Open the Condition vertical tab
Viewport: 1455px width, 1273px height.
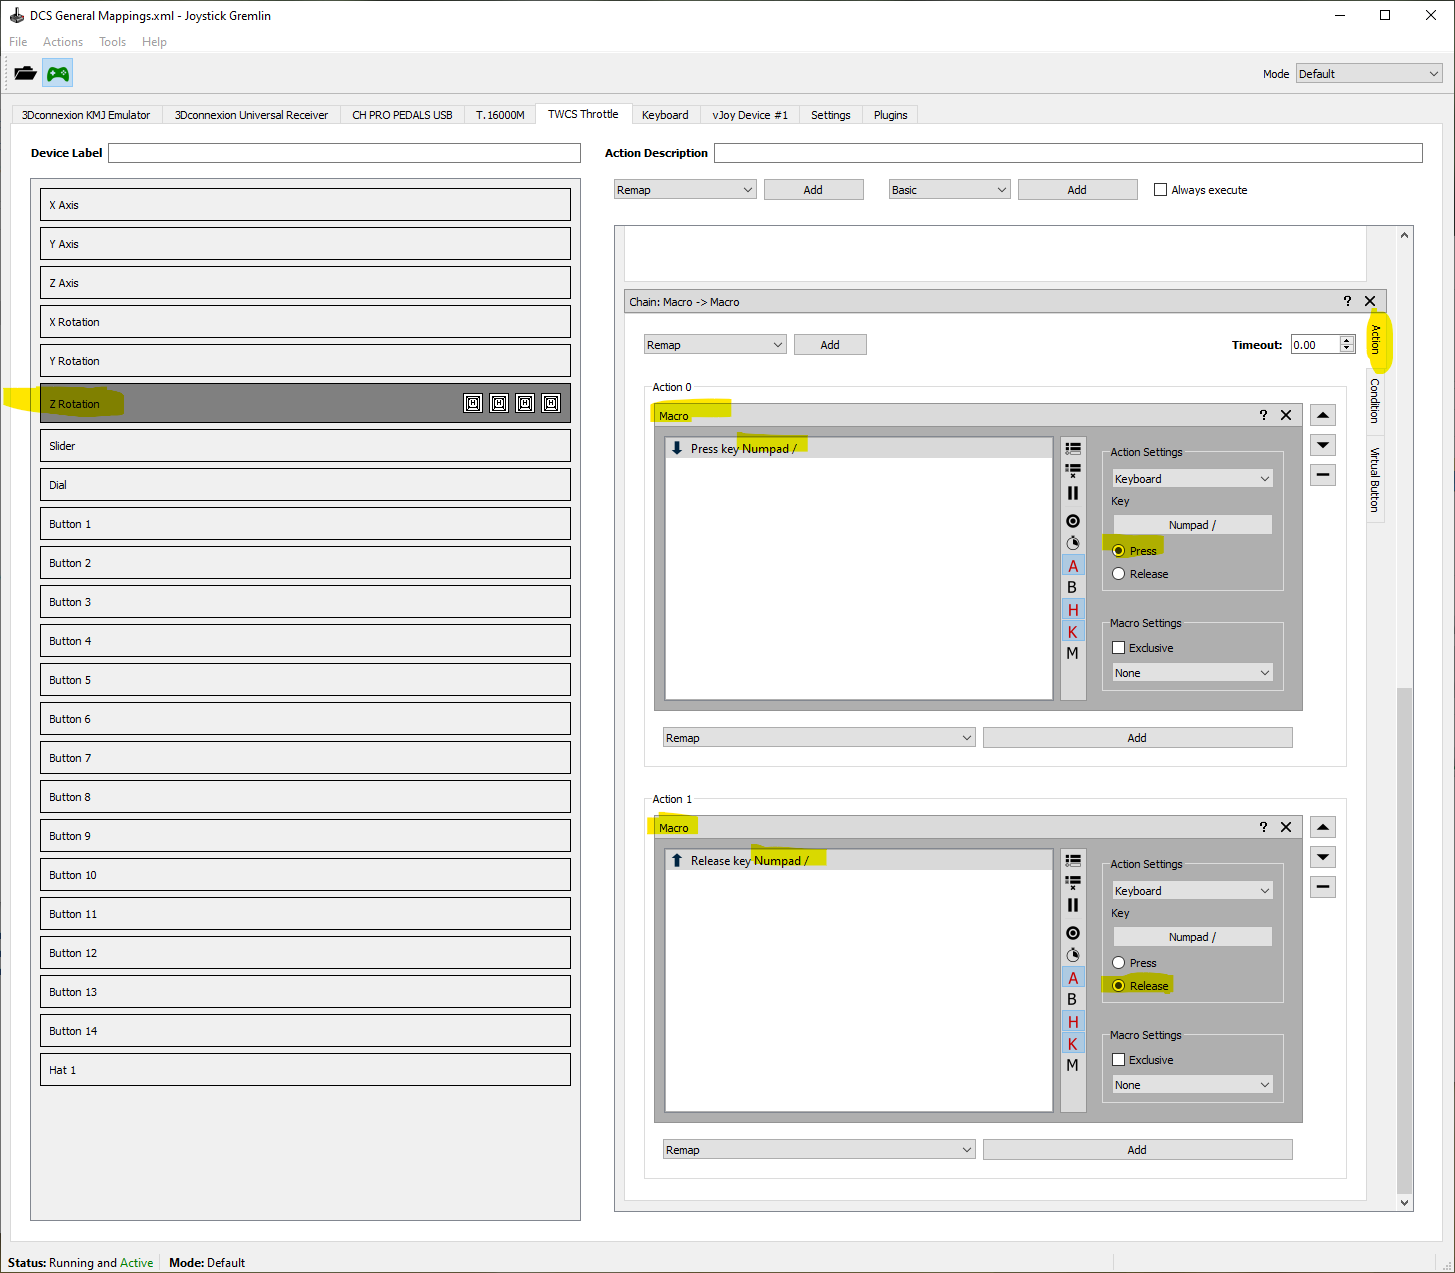pos(1375,401)
